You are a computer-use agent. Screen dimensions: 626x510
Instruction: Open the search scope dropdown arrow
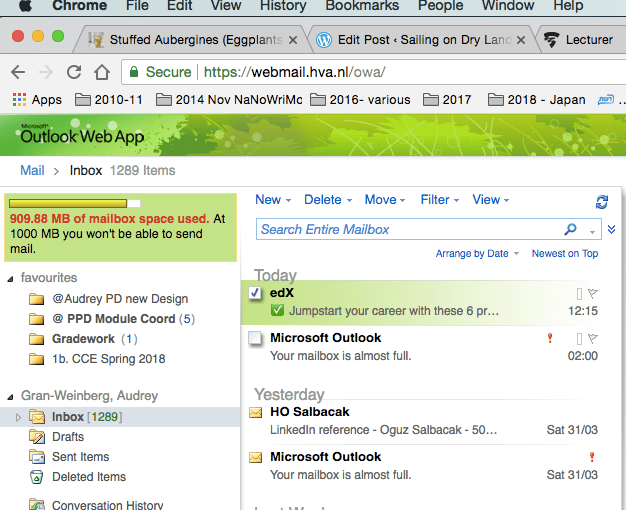(592, 232)
